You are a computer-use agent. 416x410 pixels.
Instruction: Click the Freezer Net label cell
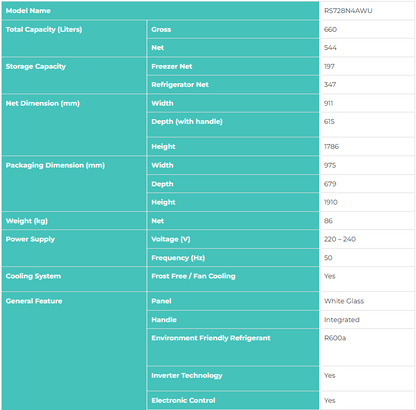(x=233, y=66)
